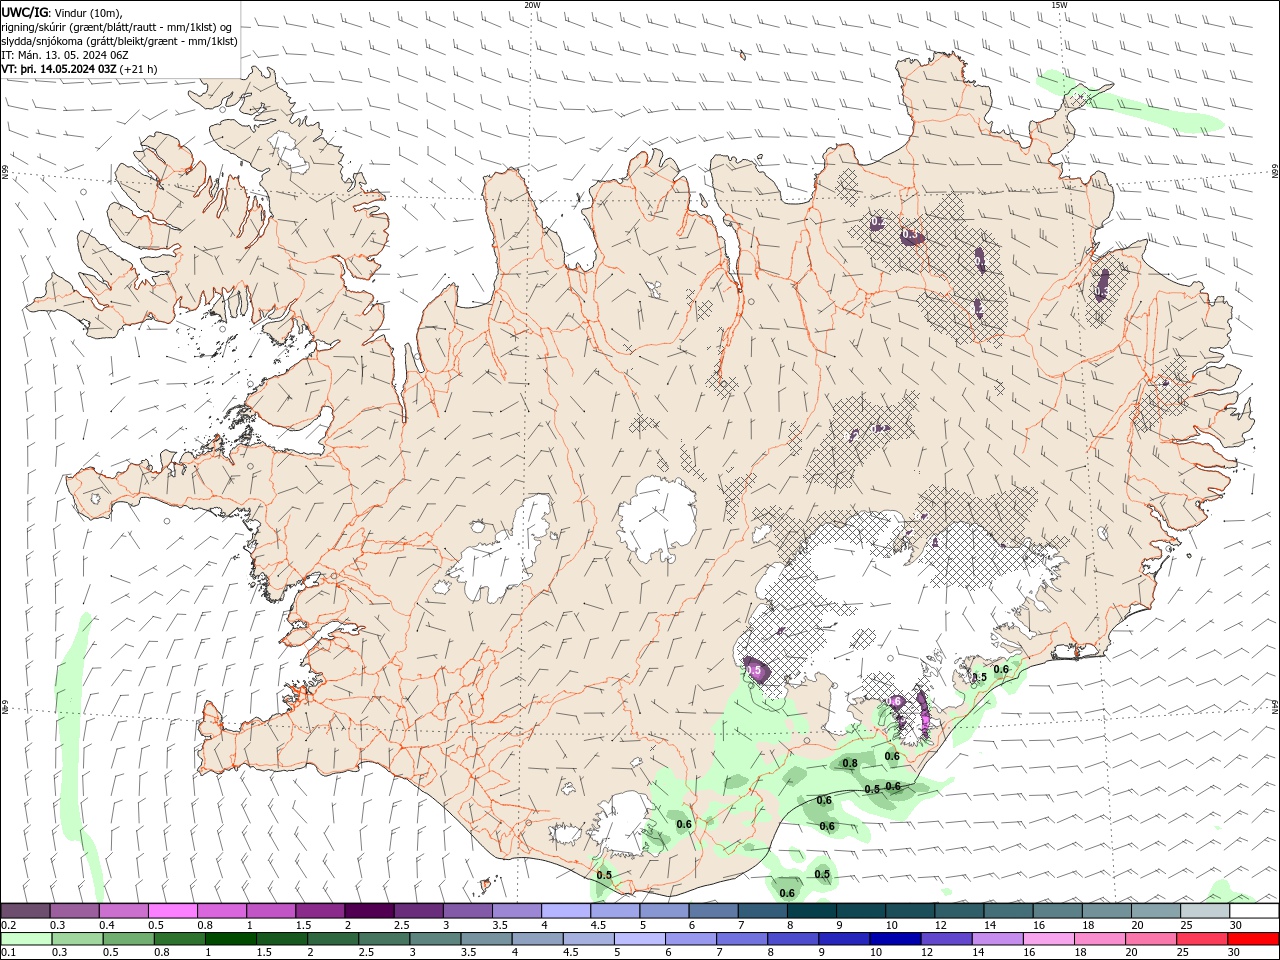The image size is (1280, 960).
Task: Pick lower legend swatch between 25 and 30
Action: (x=1202, y=939)
